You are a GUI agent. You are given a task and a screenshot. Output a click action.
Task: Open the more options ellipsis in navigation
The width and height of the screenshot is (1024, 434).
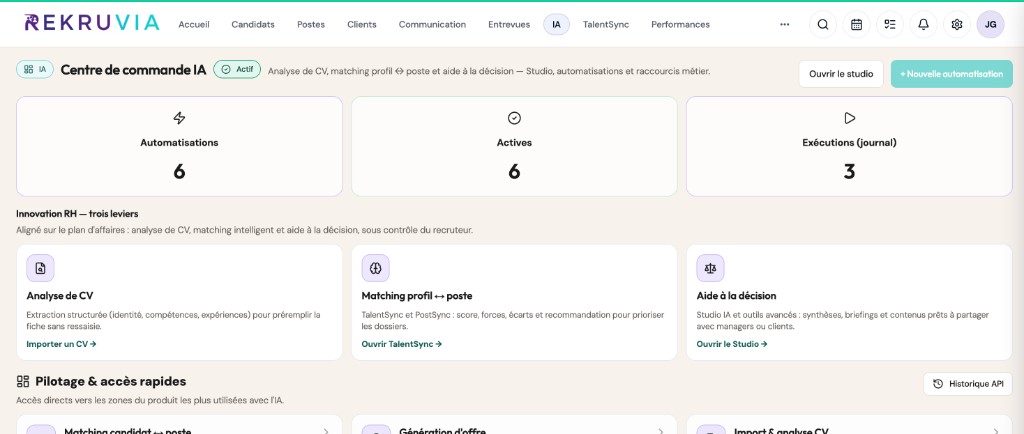pyautogui.click(x=784, y=25)
